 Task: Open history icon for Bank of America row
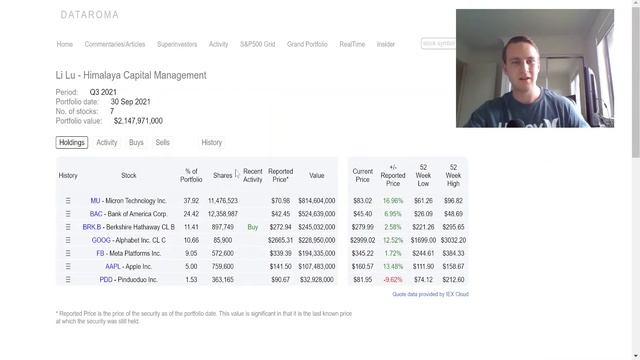68,214
